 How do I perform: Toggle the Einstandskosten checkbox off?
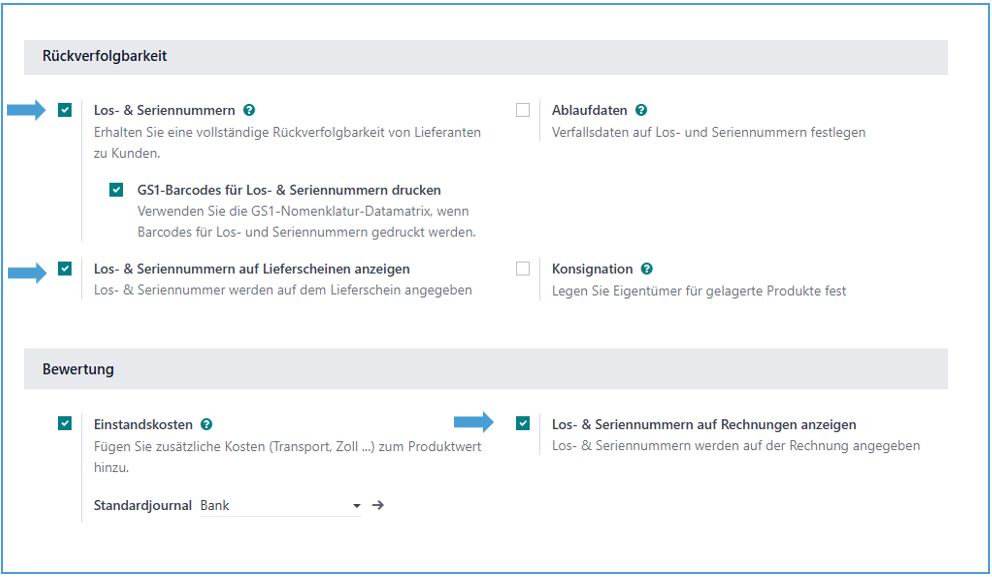point(65,424)
